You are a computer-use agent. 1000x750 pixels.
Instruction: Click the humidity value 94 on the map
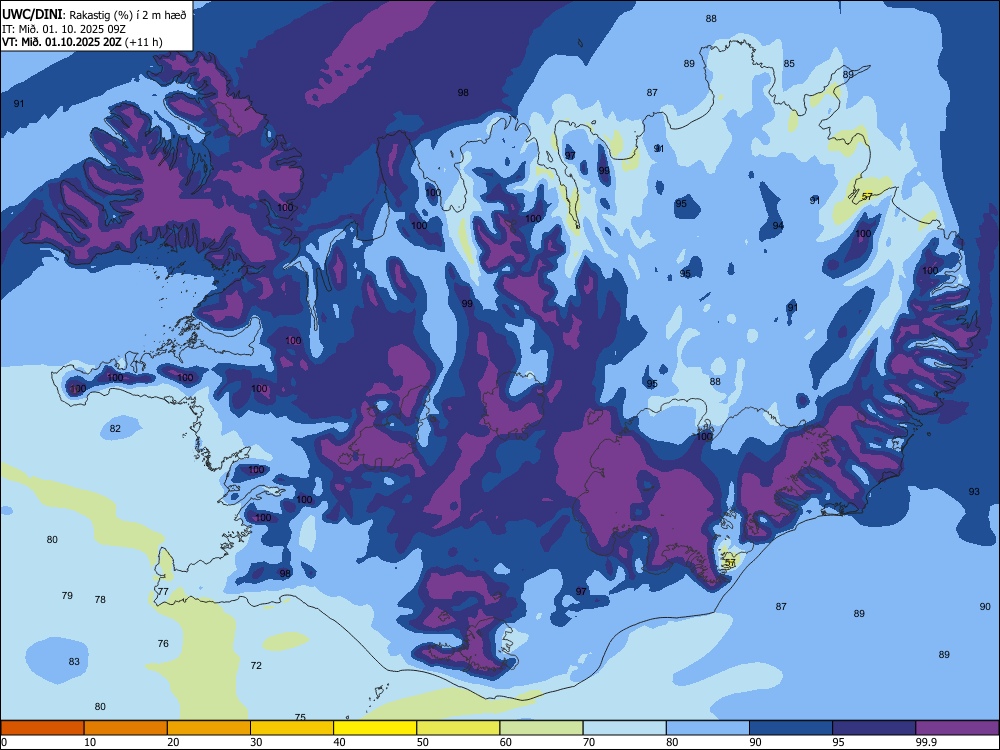778,225
